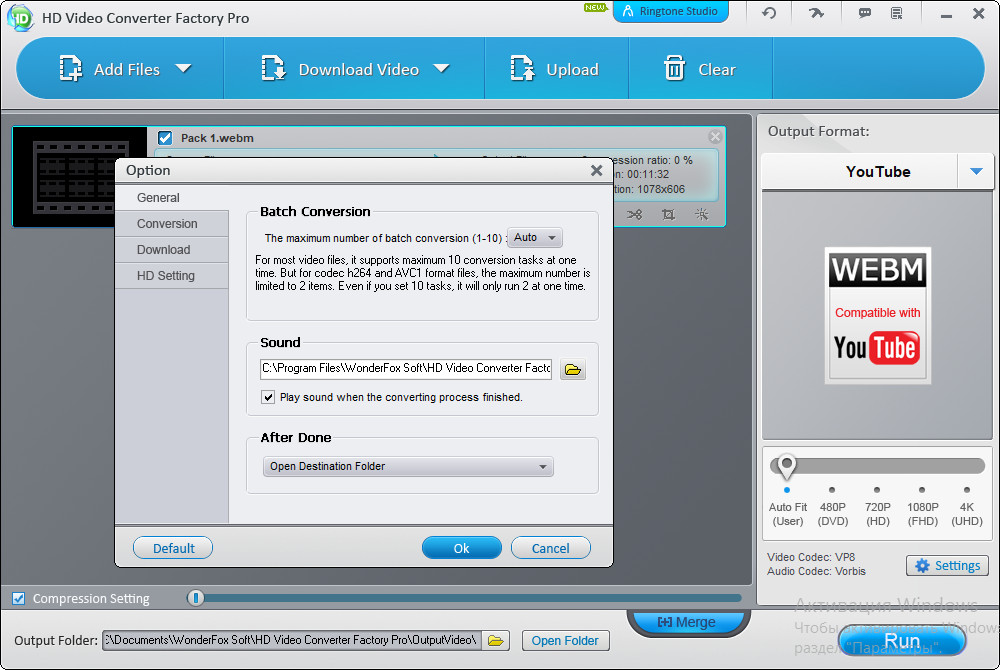Click the Open Folder button
The width and height of the screenshot is (1000, 670).
pos(565,641)
